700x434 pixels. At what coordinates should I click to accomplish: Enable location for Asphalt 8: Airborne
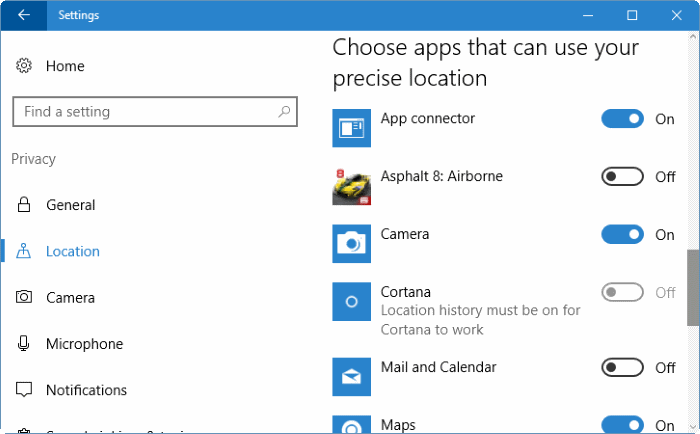[x=622, y=176]
